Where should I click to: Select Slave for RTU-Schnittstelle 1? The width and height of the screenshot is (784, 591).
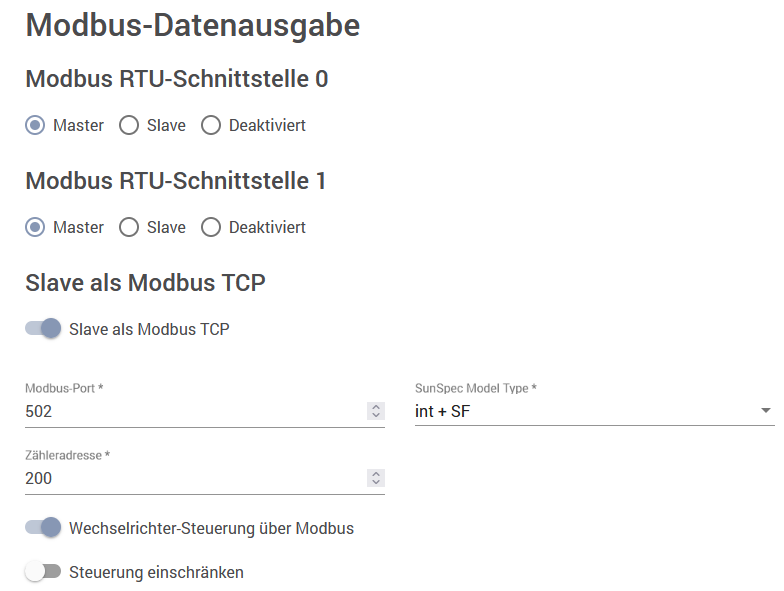tap(129, 227)
